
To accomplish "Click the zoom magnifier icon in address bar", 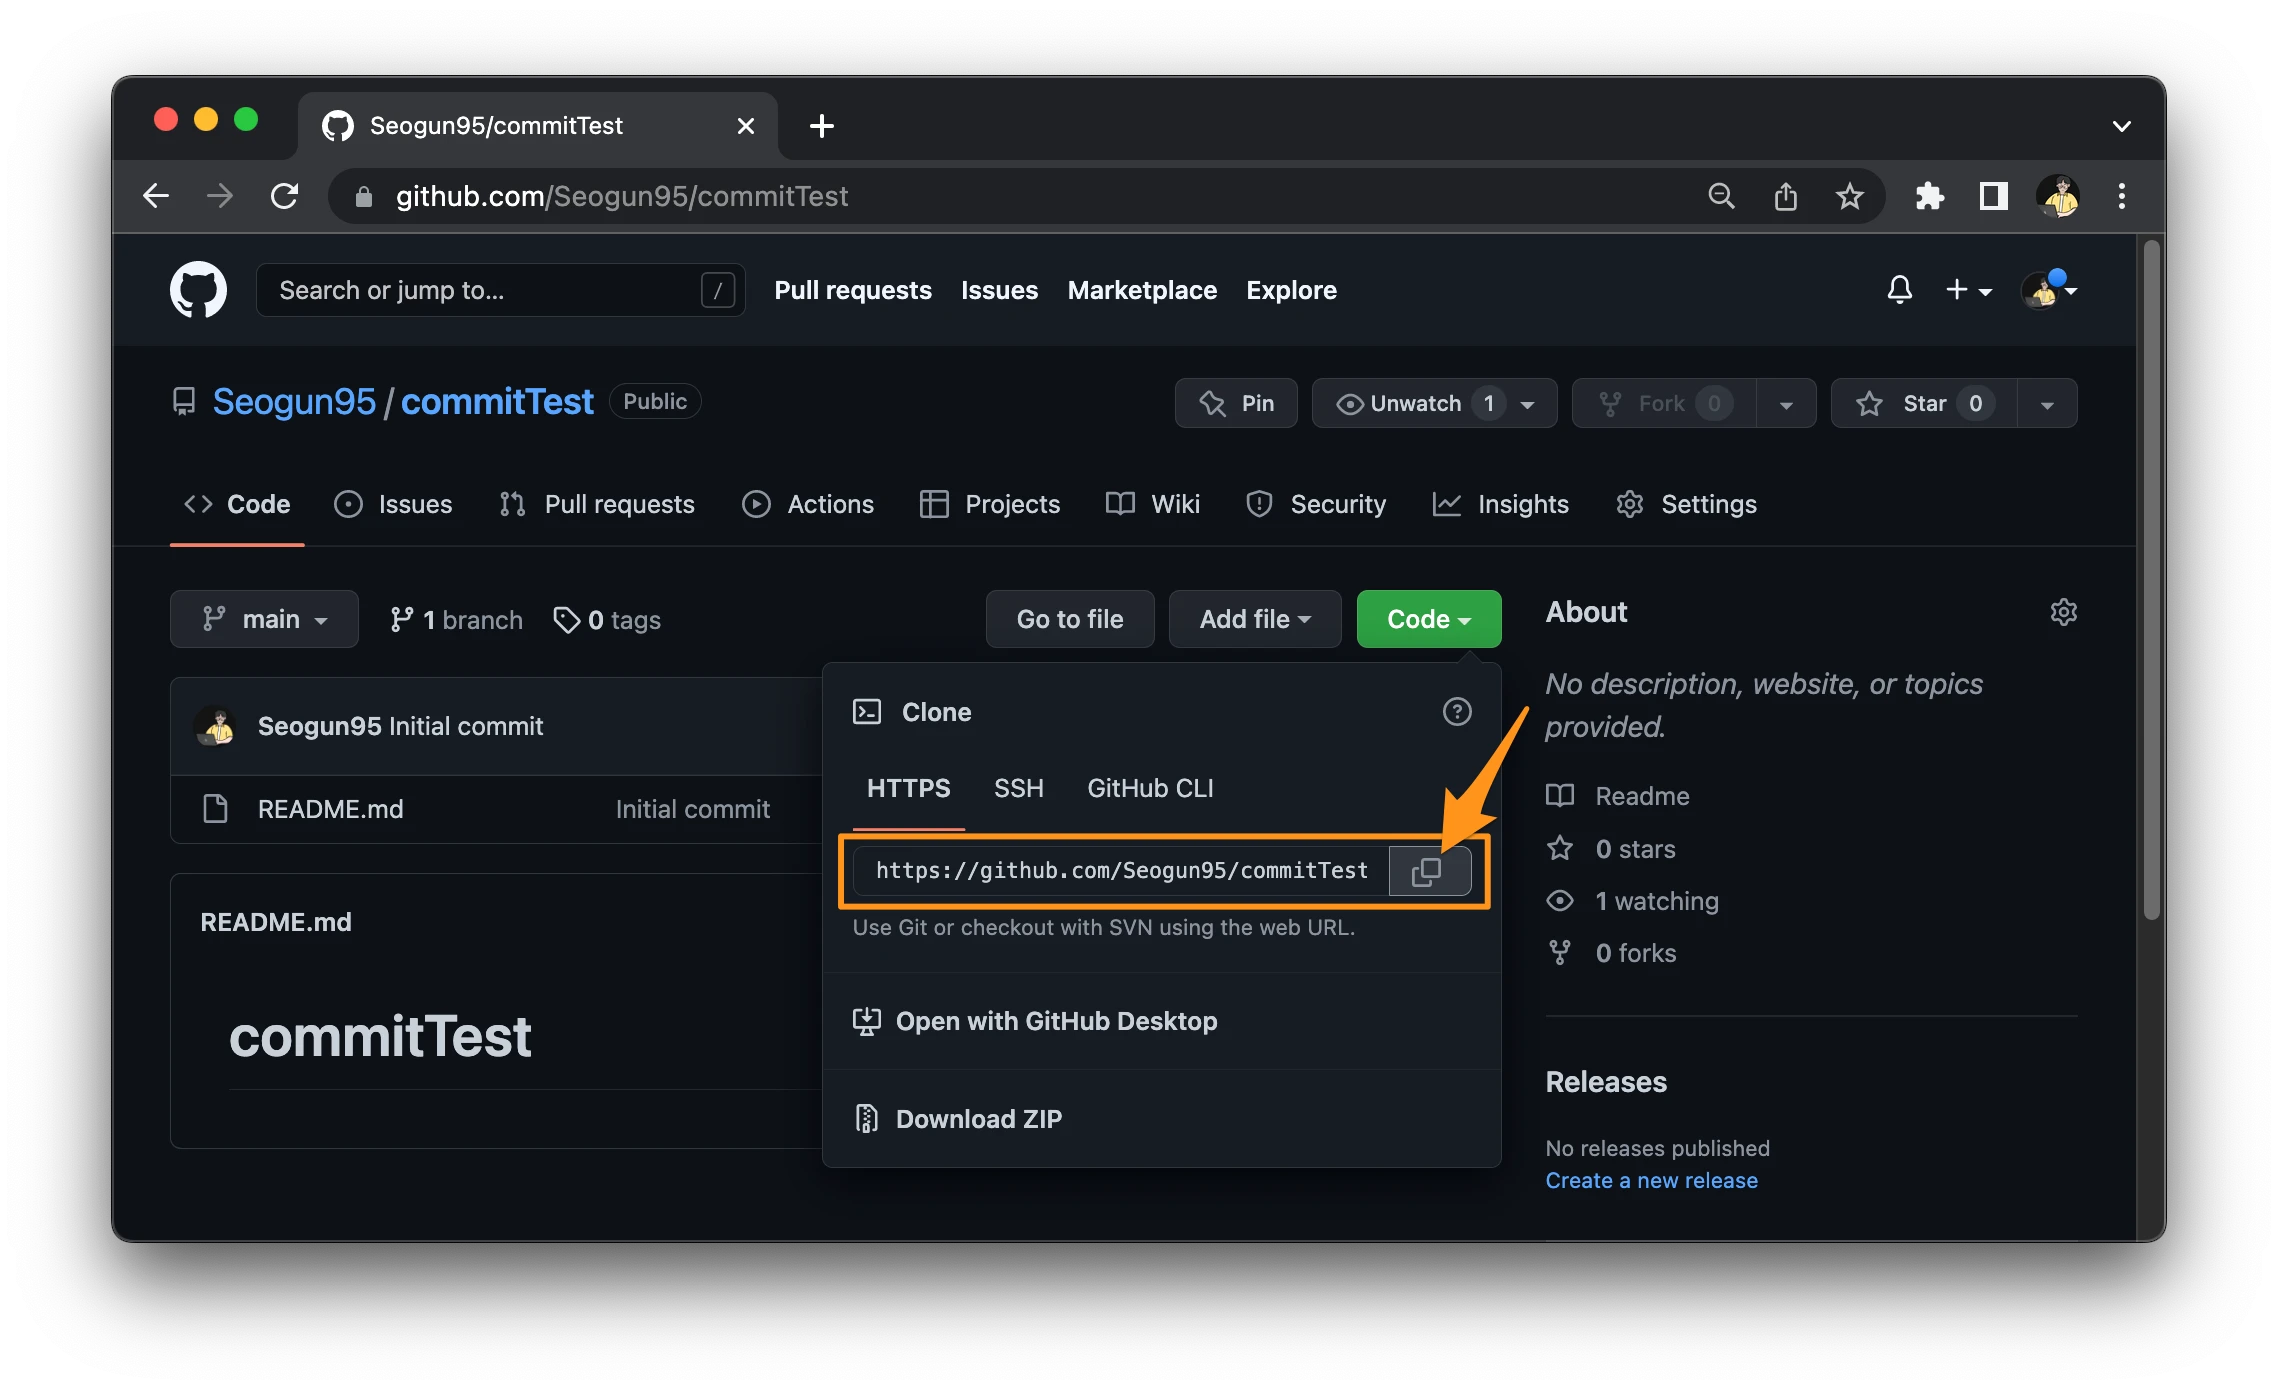I will pos(1721,196).
